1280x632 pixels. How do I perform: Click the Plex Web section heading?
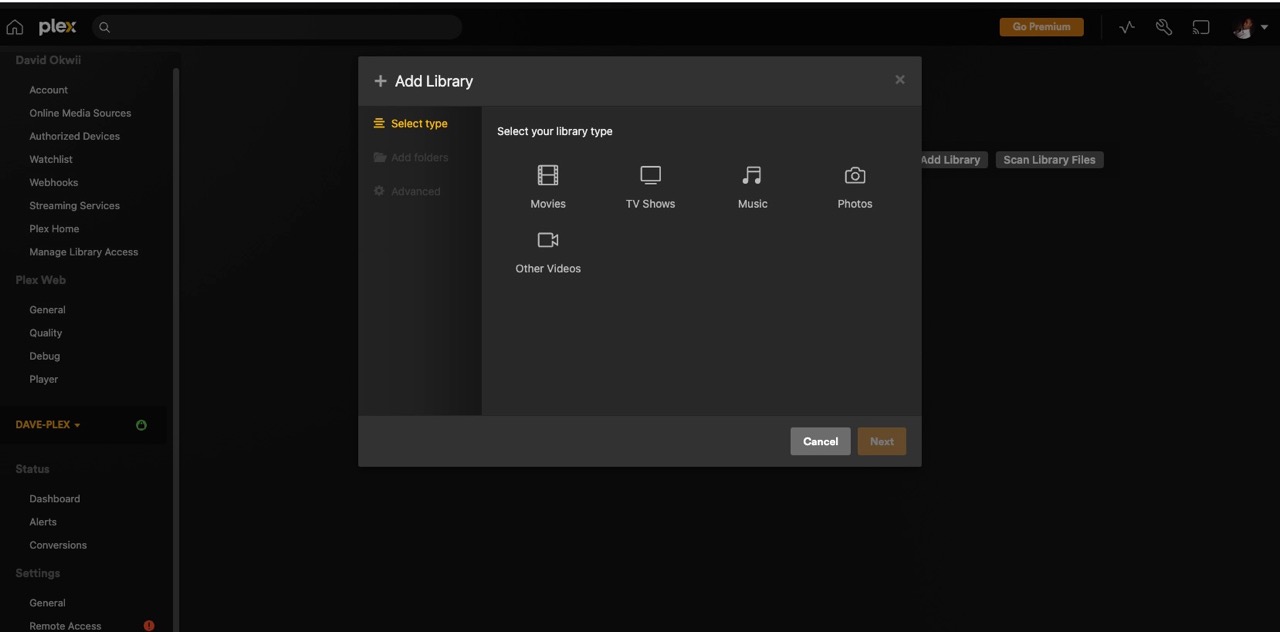40,280
